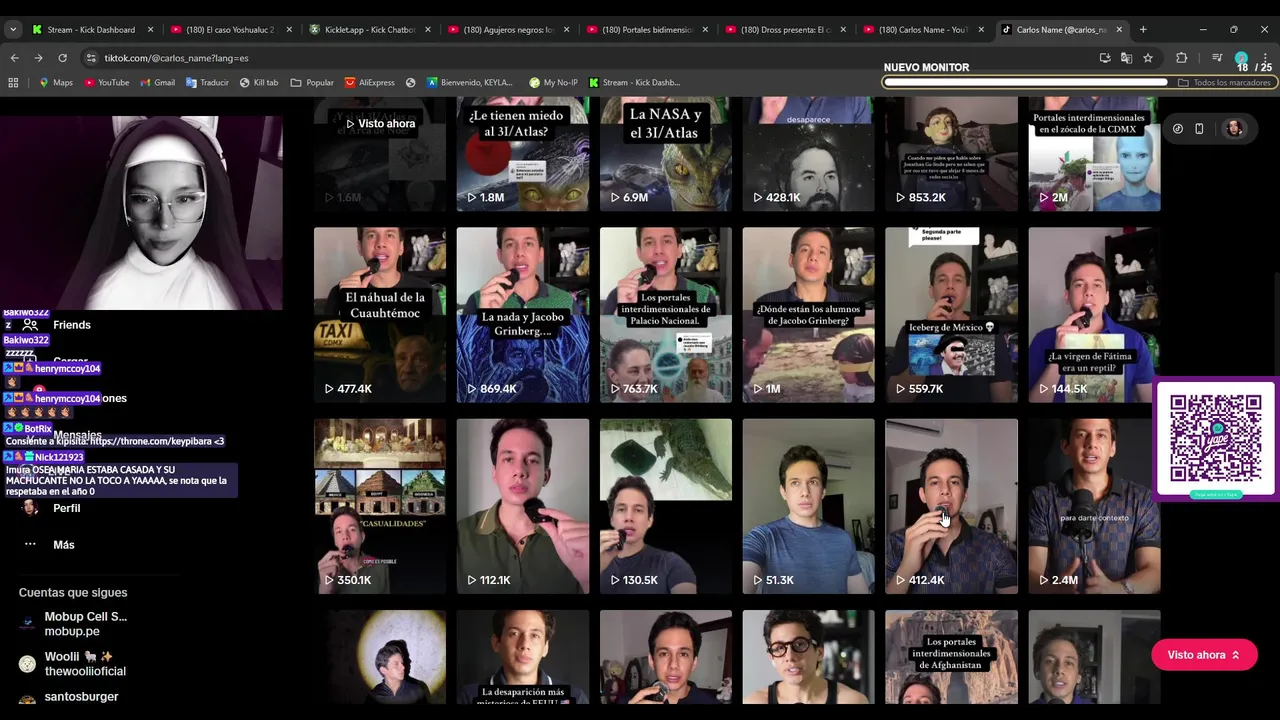Close the Carlos Name TikTok tab

click(1119, 29)
